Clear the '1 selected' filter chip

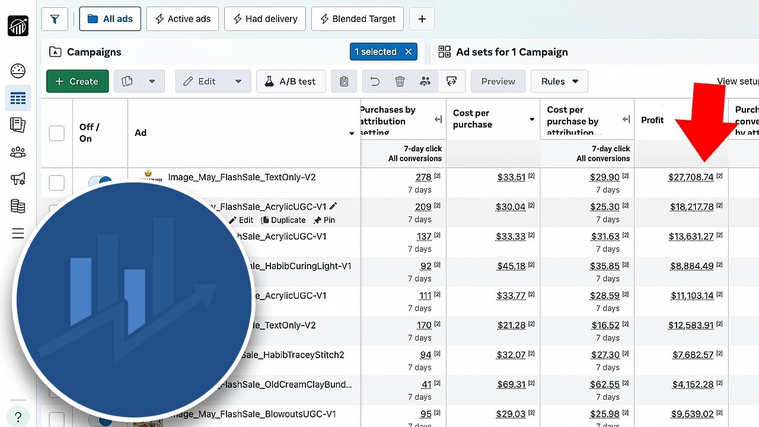pos(408,51)
